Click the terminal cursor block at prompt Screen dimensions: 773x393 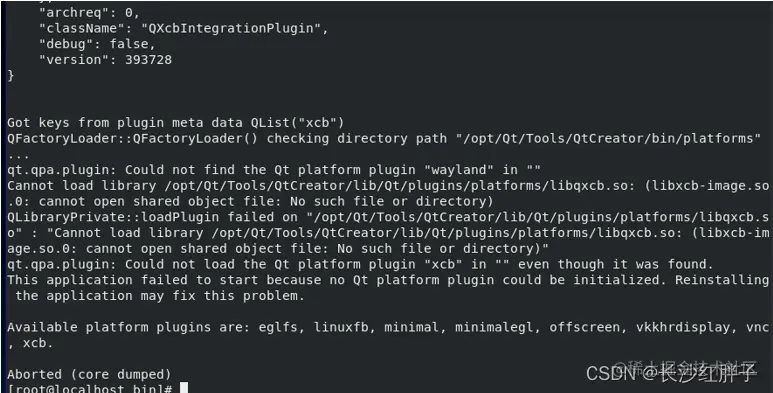184,388
